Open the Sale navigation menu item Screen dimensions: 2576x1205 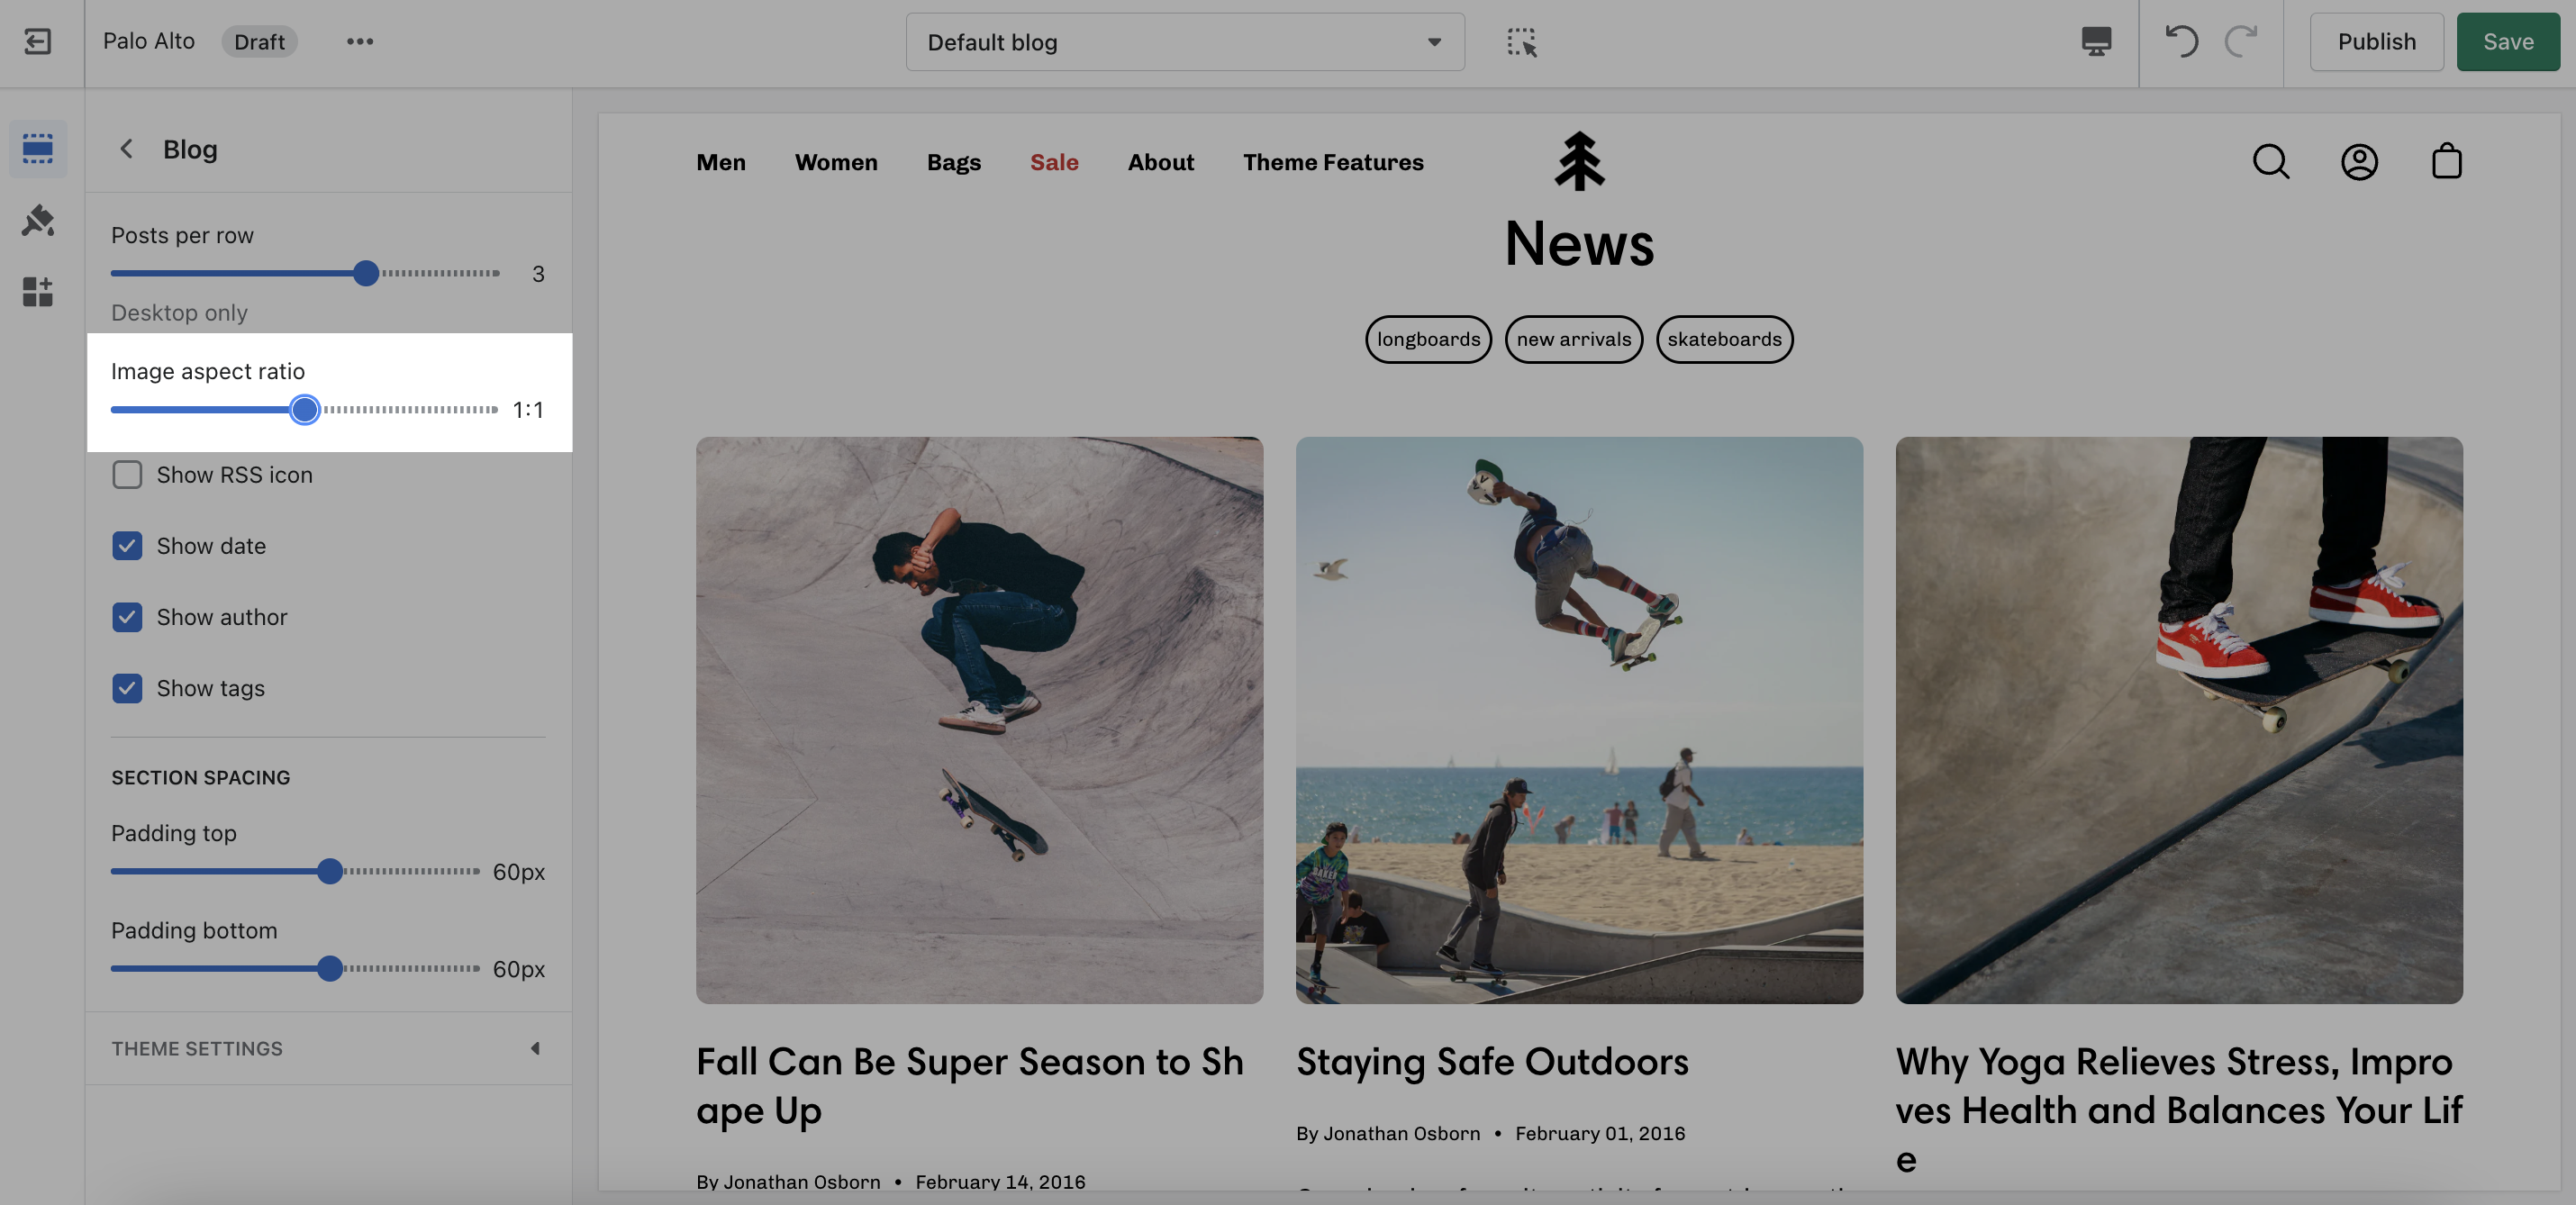point(1054,162)
